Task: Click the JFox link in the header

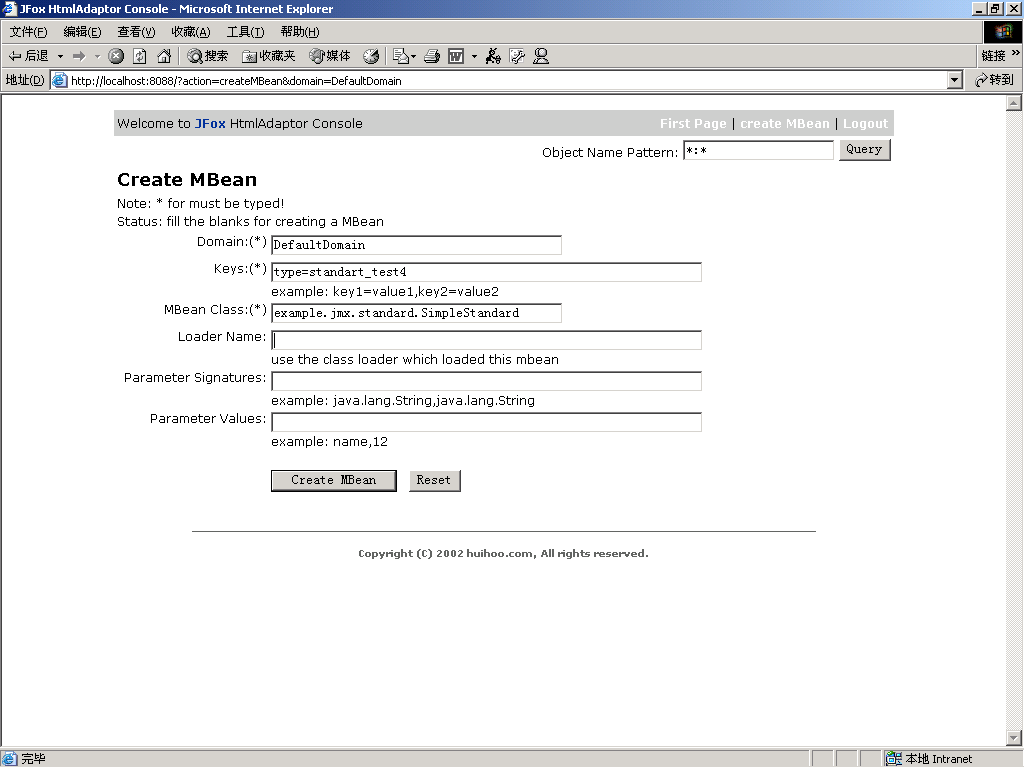Action: pyautogui.click(x=210, y=123)
